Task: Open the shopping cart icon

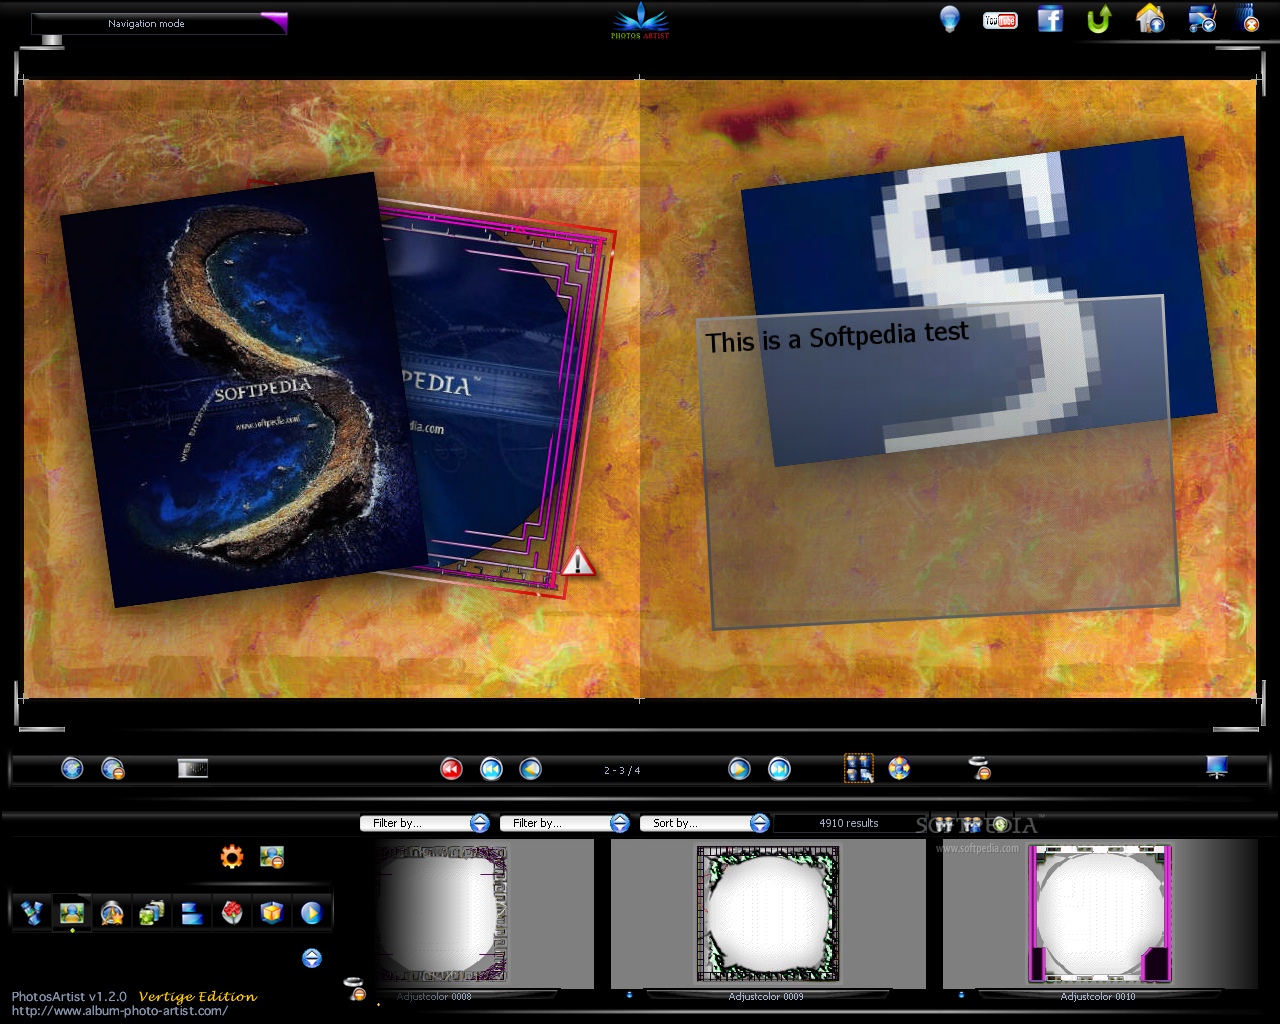Action: 1201,19
